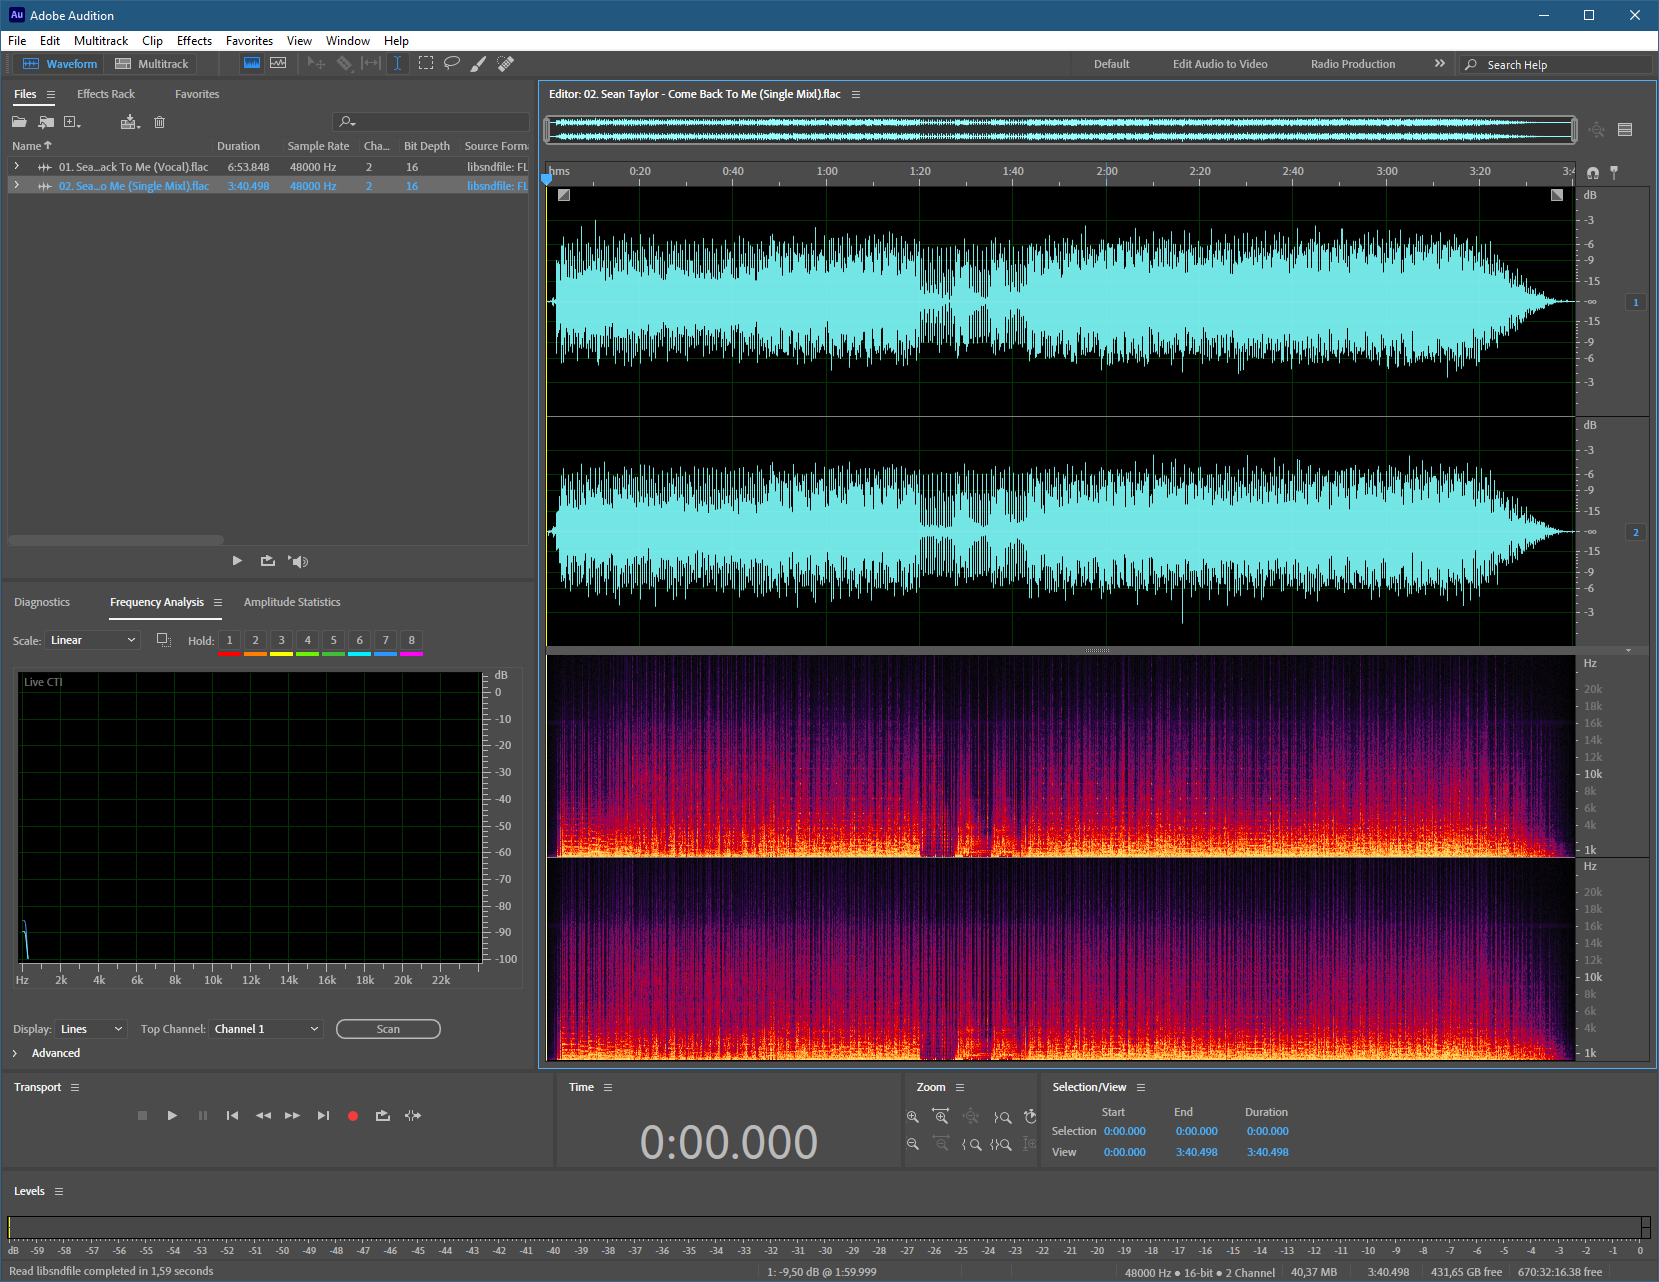Toggle Hold button 5
This screenshot has height=1282, width=1659.
(333, 640)
